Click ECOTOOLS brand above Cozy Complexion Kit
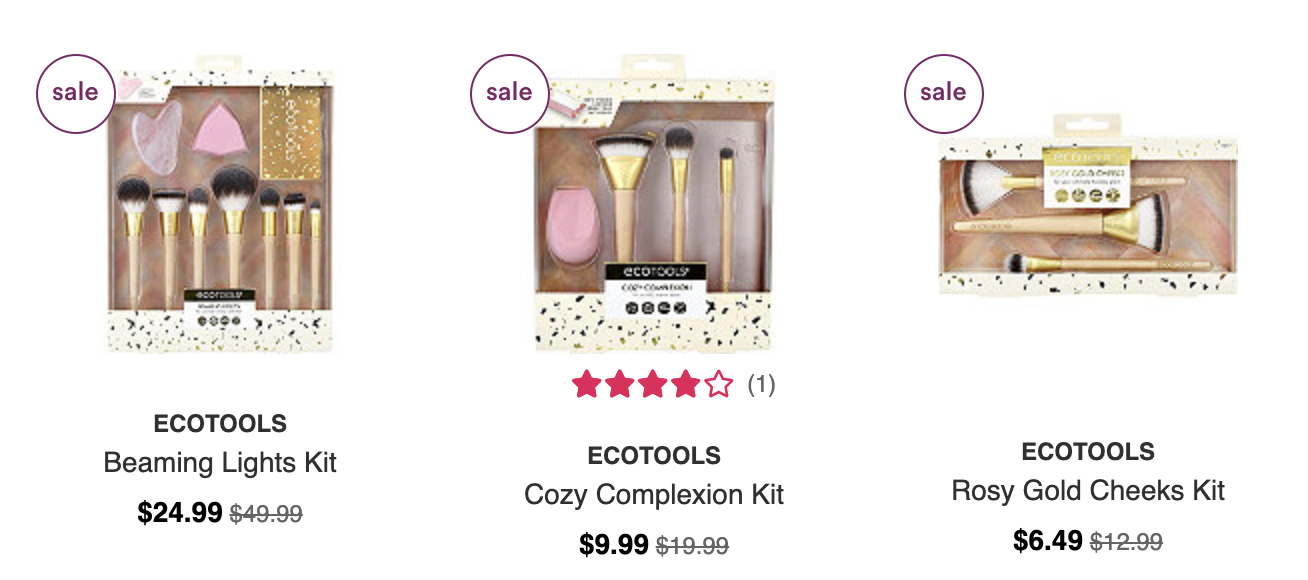The height and width of the screenshot is (580, 1308). pyautogui.click(x=654, y=456)
